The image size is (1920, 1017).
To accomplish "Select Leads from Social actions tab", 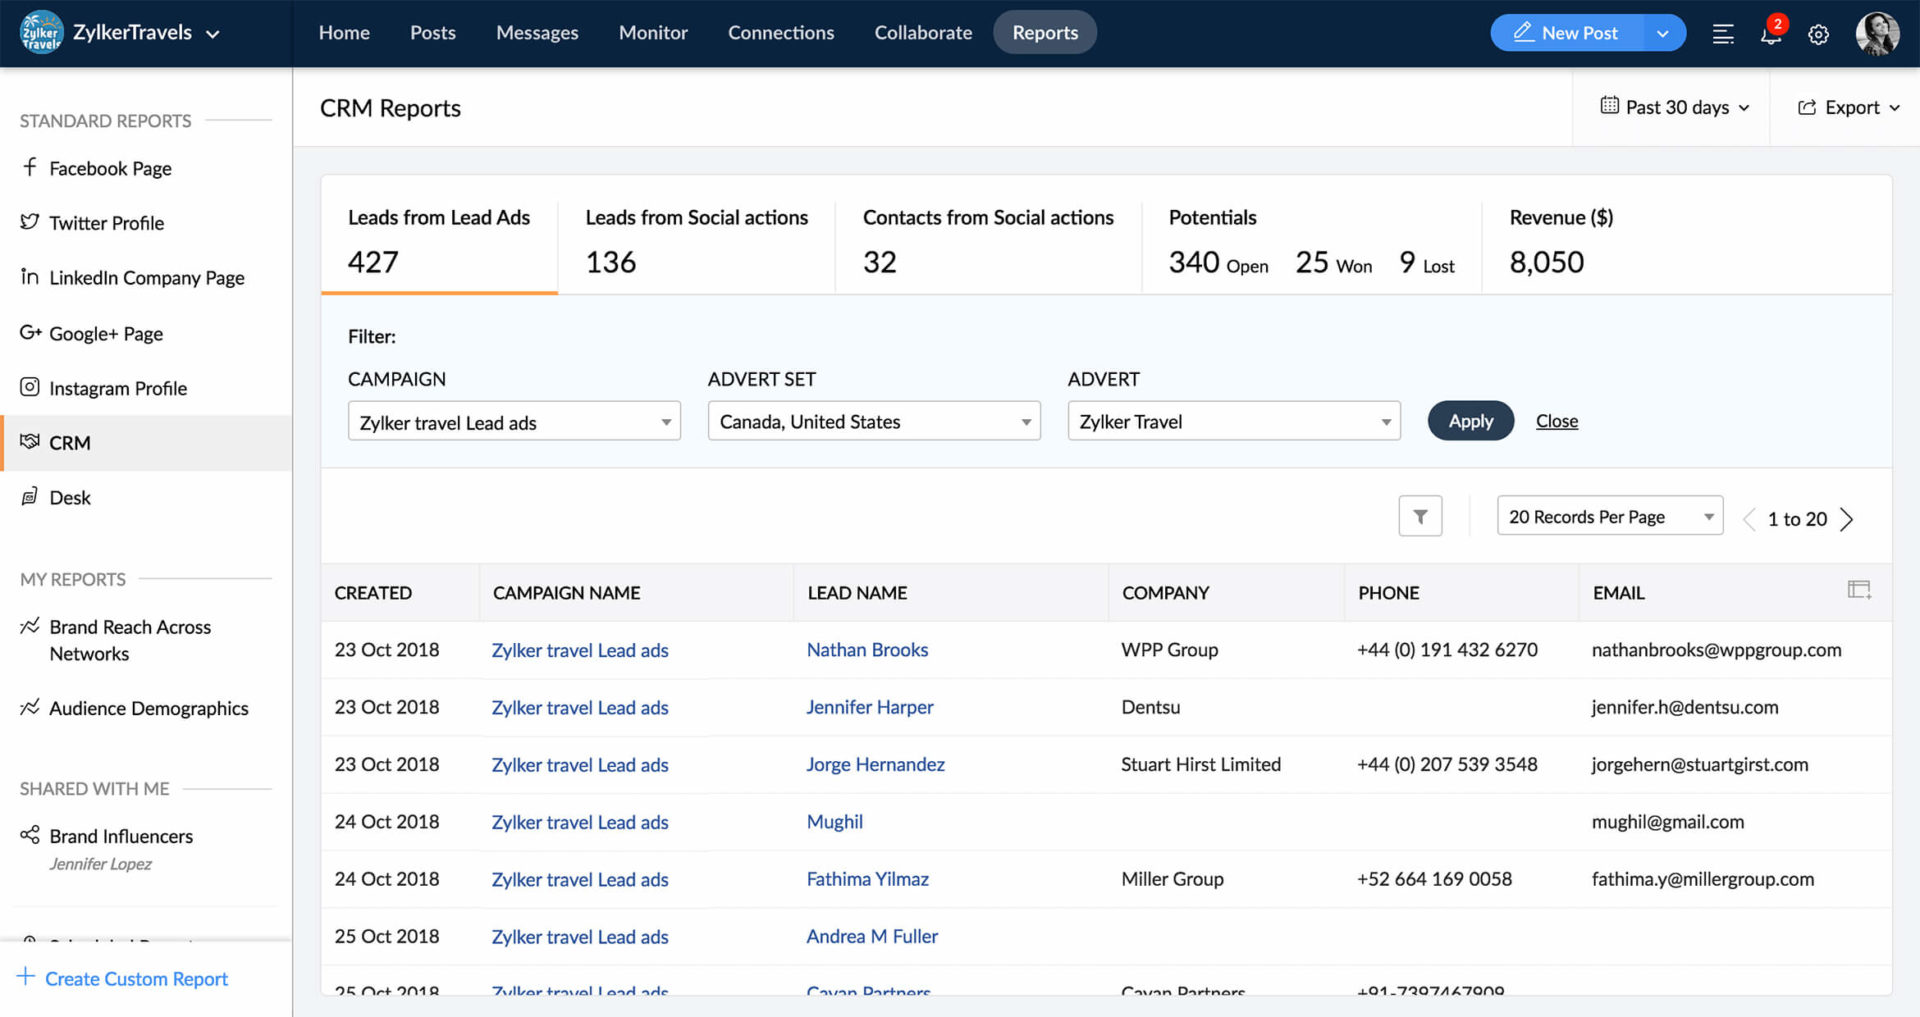I will 696,238.
